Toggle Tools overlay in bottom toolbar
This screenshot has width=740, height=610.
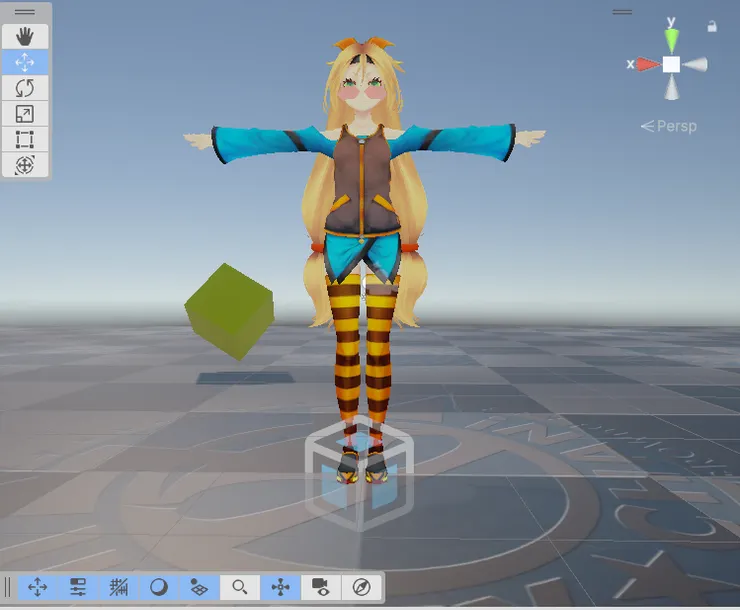point(38,587)
